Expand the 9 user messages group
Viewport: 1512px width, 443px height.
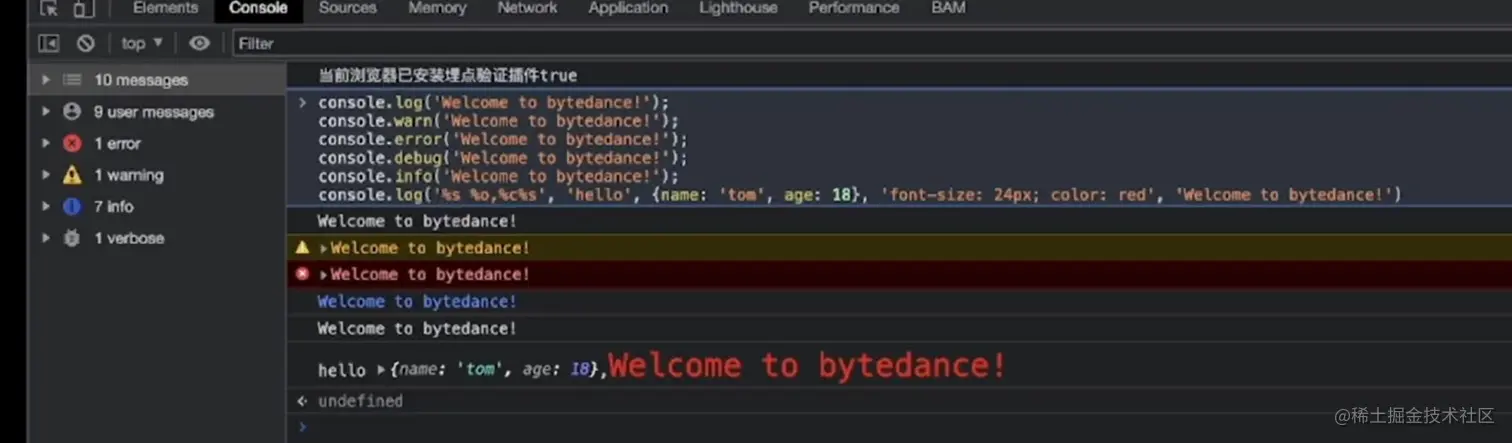click(x=45, y=112)
